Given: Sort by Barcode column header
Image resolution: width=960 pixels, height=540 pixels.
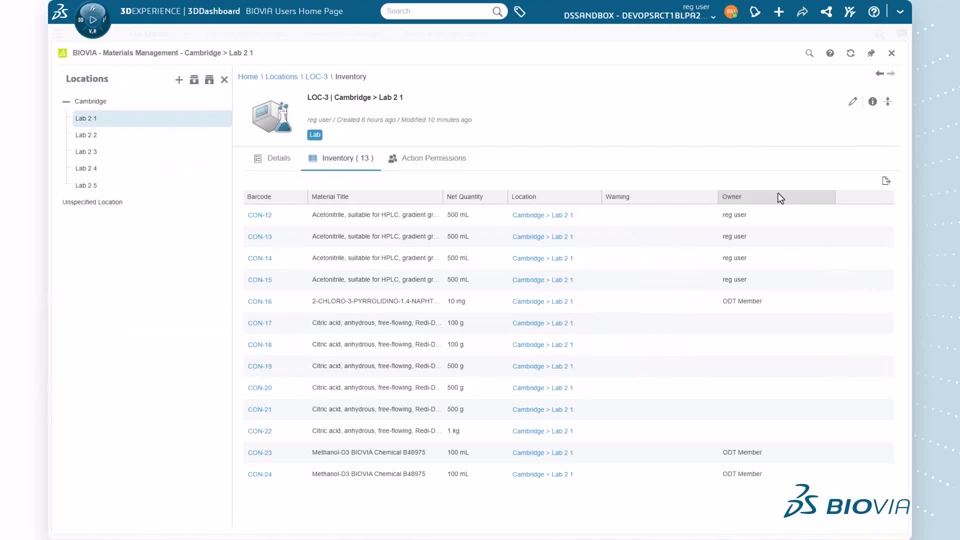Looking at the screenshot, I should point(276,197).
